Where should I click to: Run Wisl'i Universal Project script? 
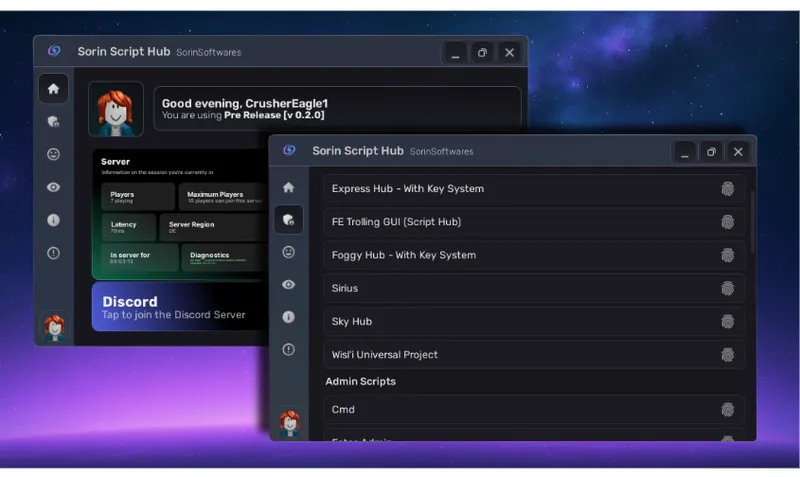[x=534, y=355]
